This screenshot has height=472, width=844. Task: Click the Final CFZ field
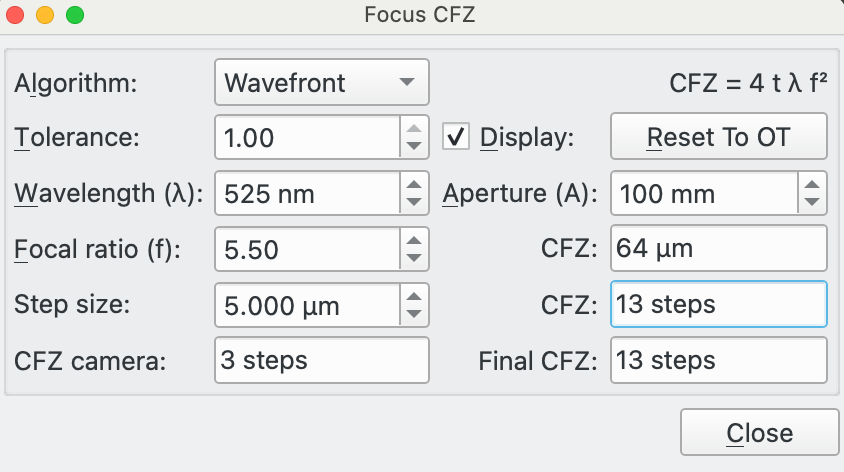[718, 360]
